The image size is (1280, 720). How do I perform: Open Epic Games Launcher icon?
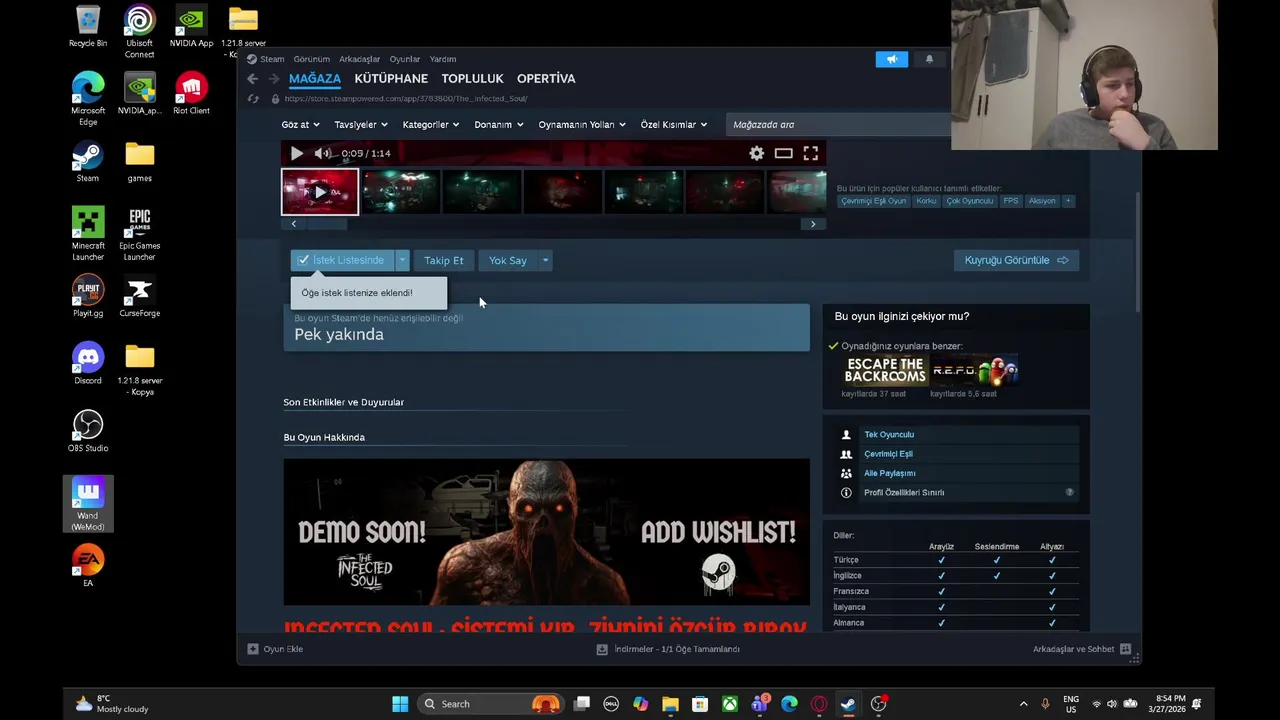[140, 234]
